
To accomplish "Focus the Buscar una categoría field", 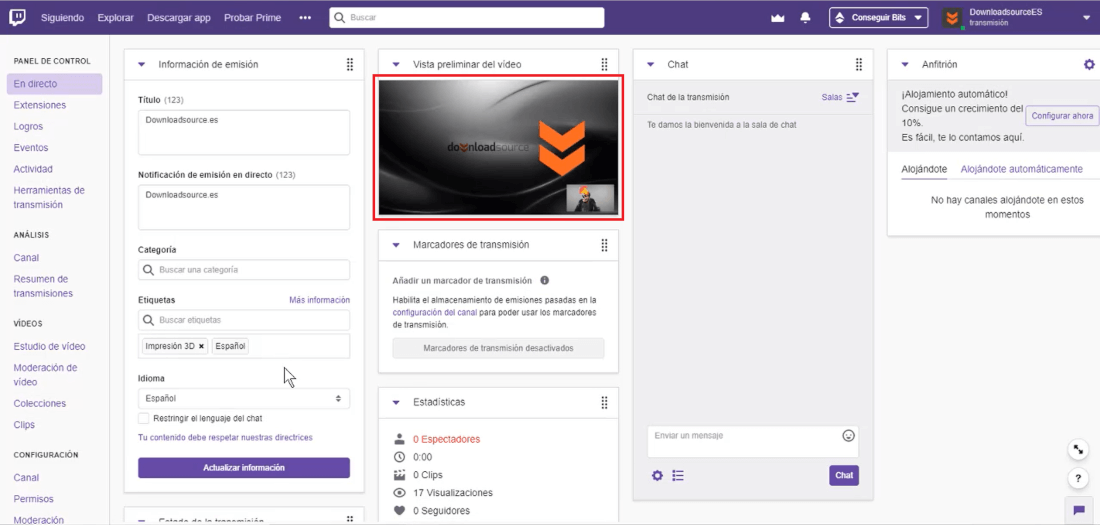I will tap(244, 270).
